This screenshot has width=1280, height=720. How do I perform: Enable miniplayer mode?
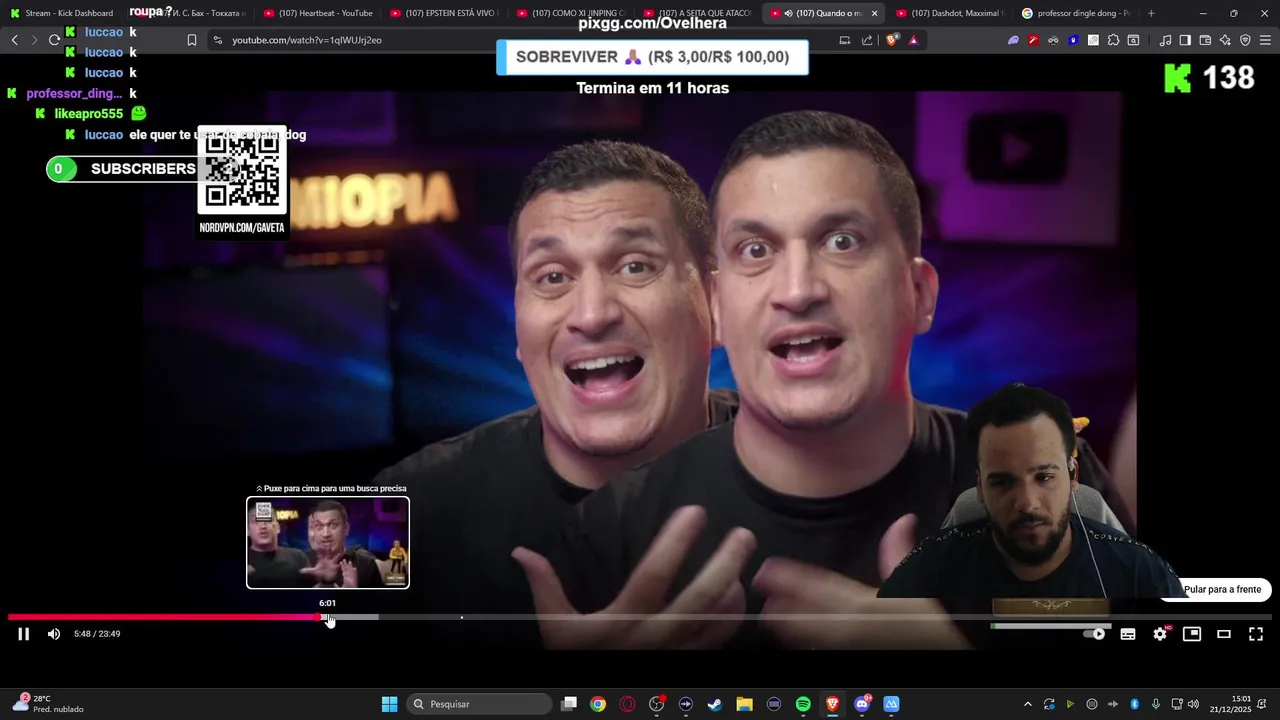[x=1192, y=634]
